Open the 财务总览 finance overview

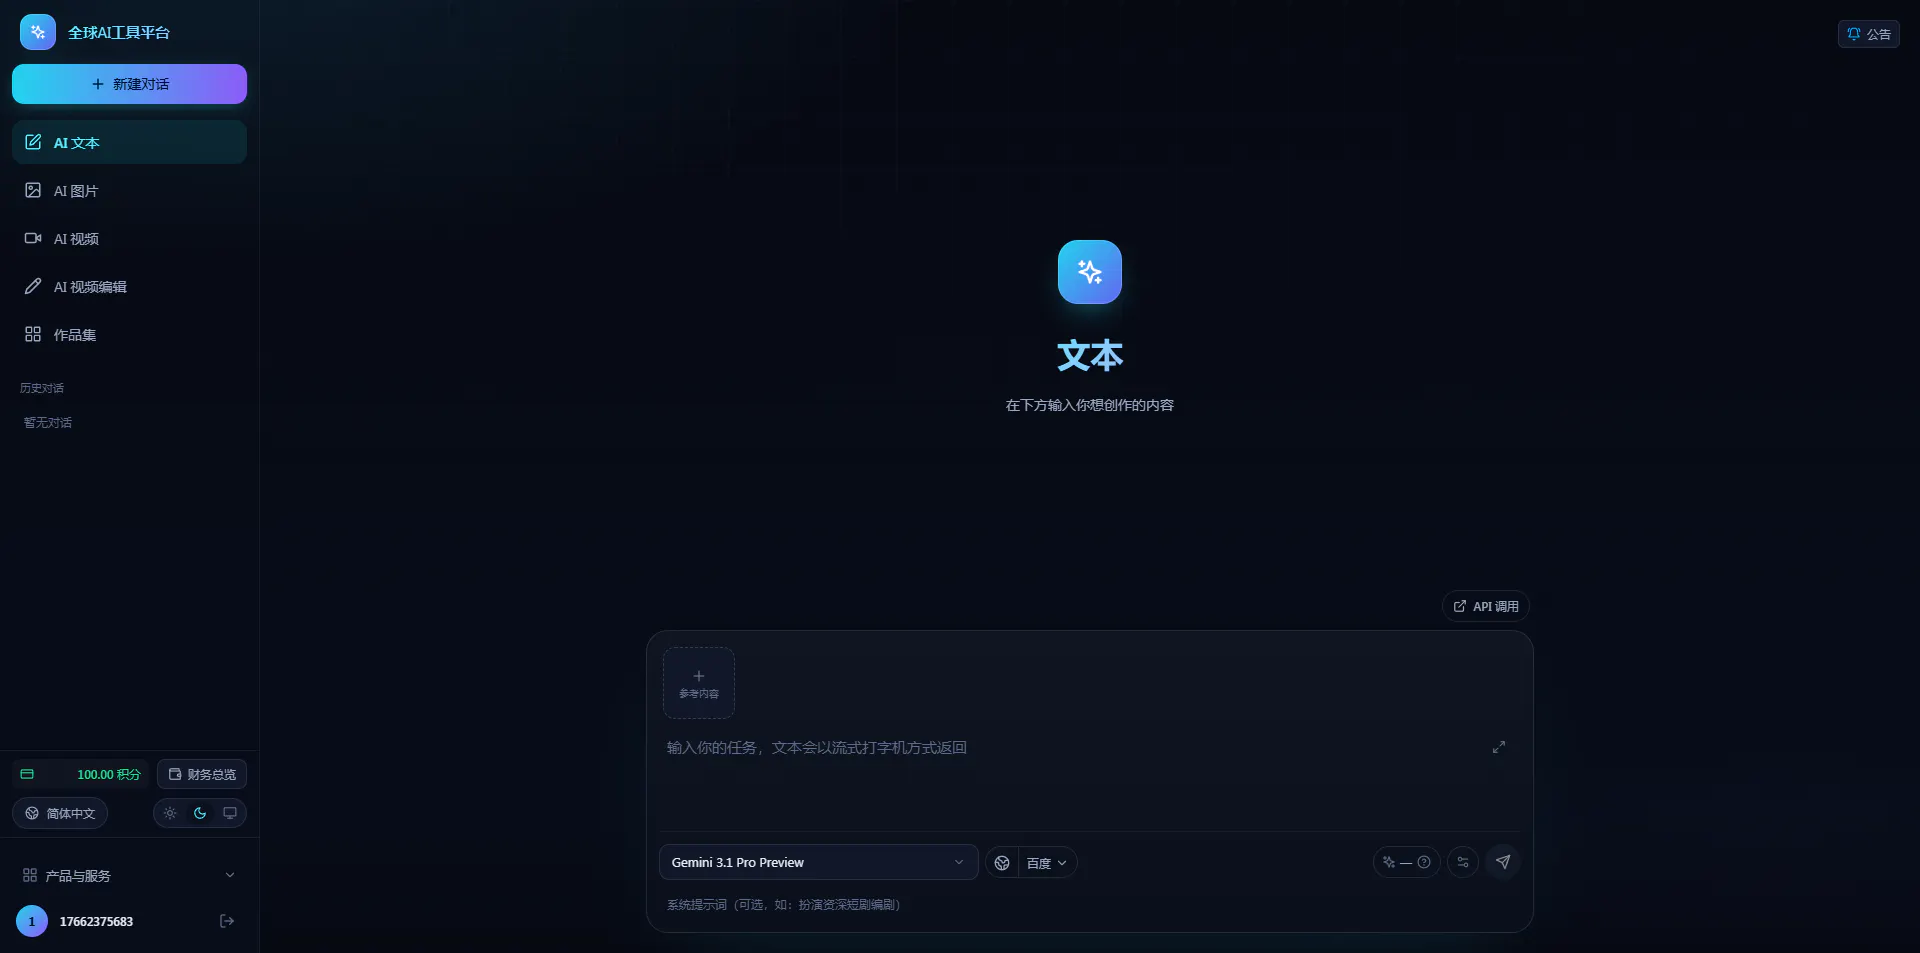pyautogui.click(x=202, y=774)
